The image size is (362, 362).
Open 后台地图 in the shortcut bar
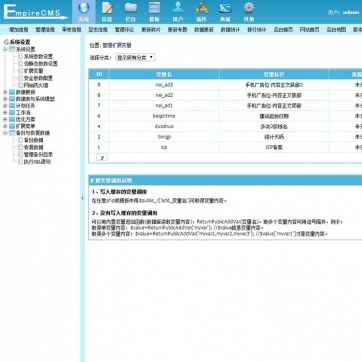click(x=336, y=30)
